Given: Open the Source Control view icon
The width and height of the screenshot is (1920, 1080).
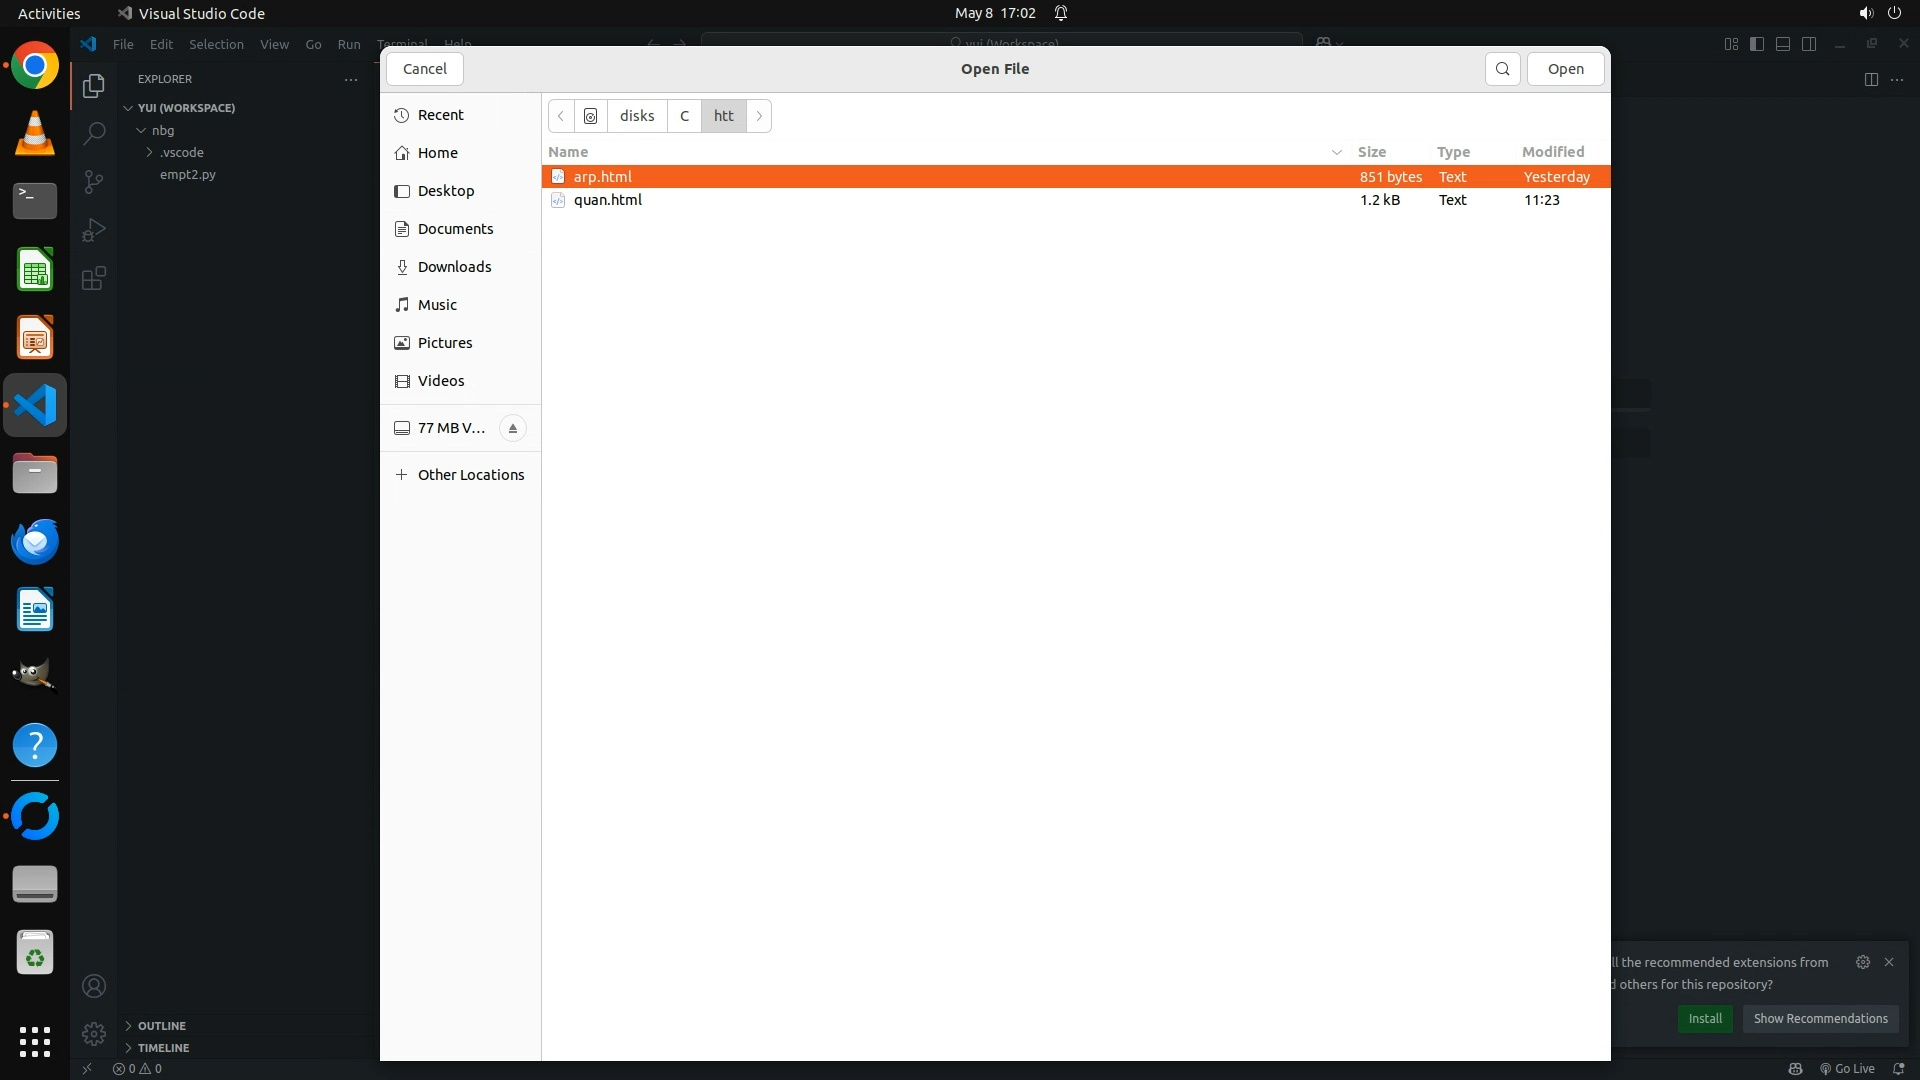Looking at the screenshot, I should click(x=93, y=182).
